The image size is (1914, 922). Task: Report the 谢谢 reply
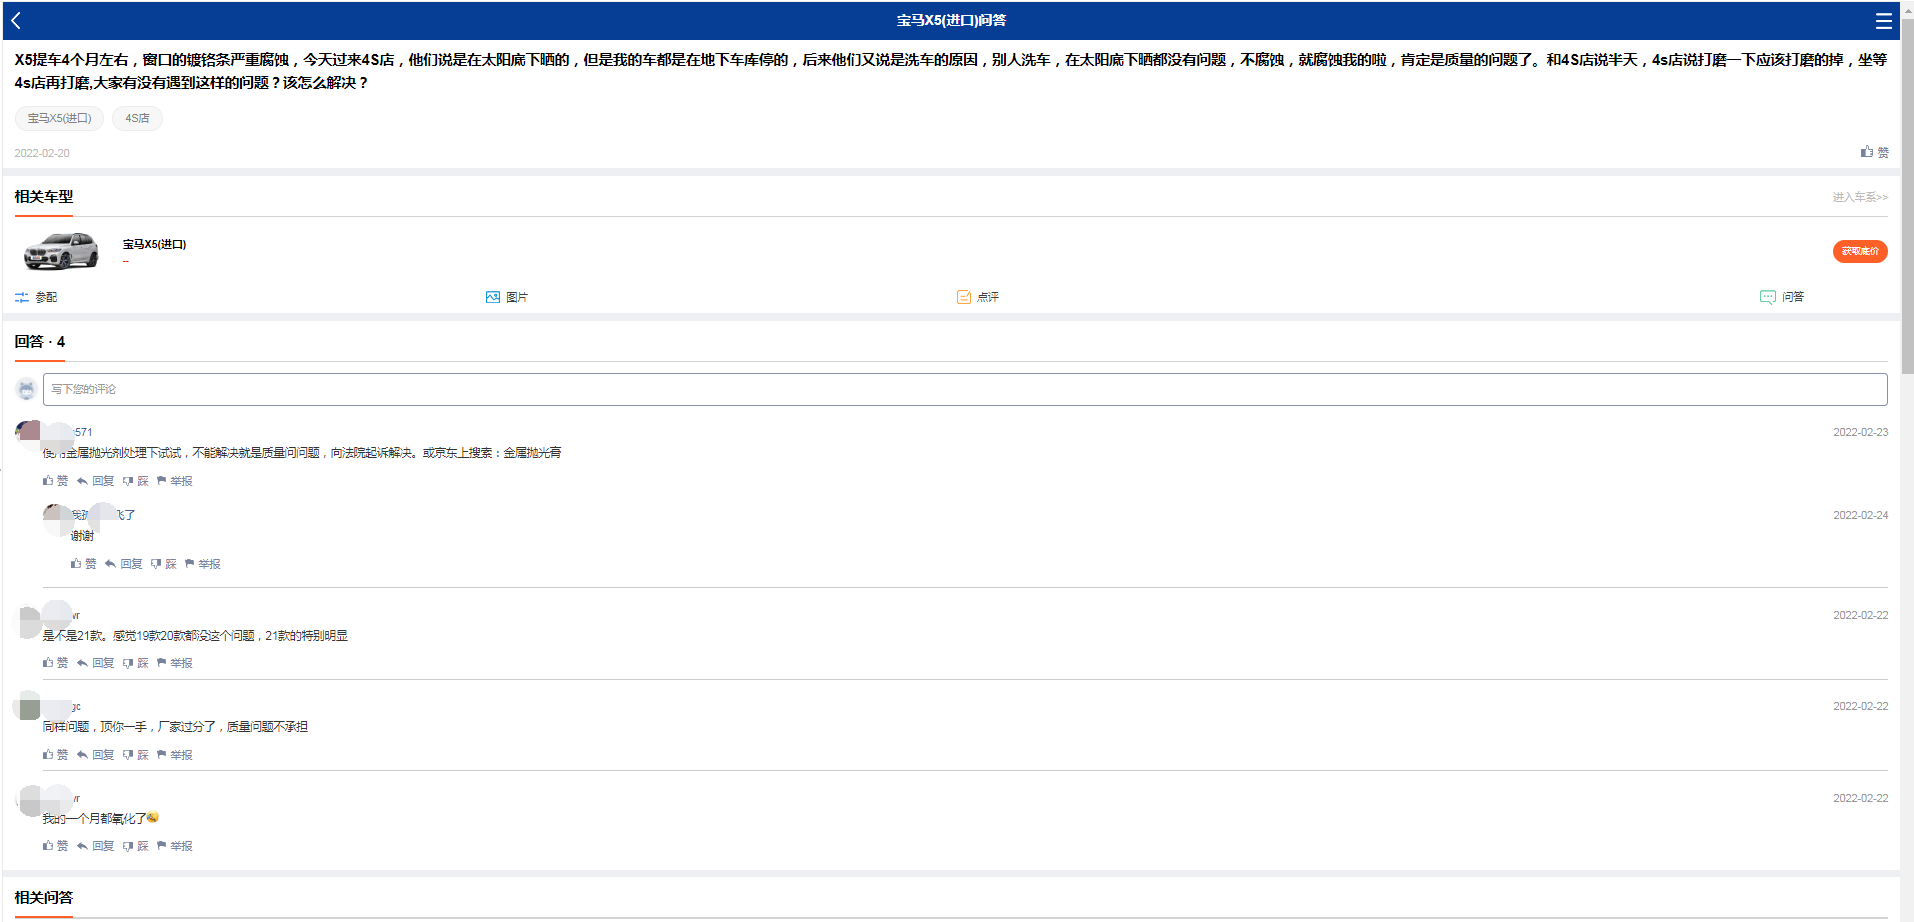coord(203,564)
